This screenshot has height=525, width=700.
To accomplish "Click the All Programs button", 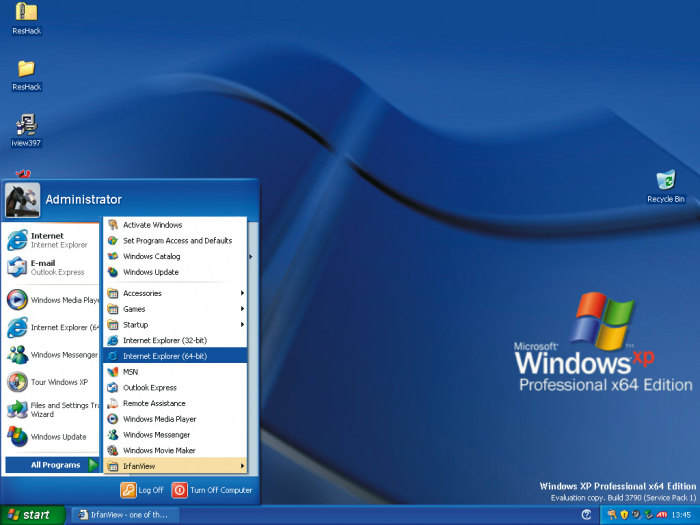I will pyautogui.click(x=52, y=465).
